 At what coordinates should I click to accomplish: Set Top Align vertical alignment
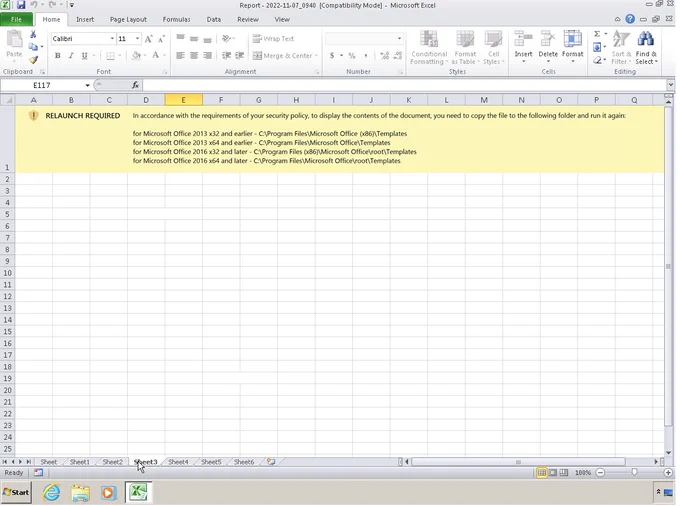[180, 39]
